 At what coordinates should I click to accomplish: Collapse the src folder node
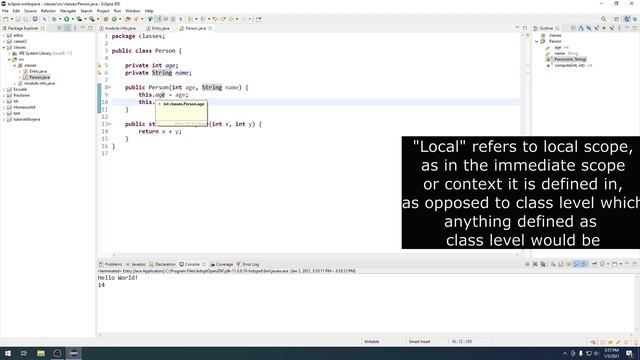(9, 59)
